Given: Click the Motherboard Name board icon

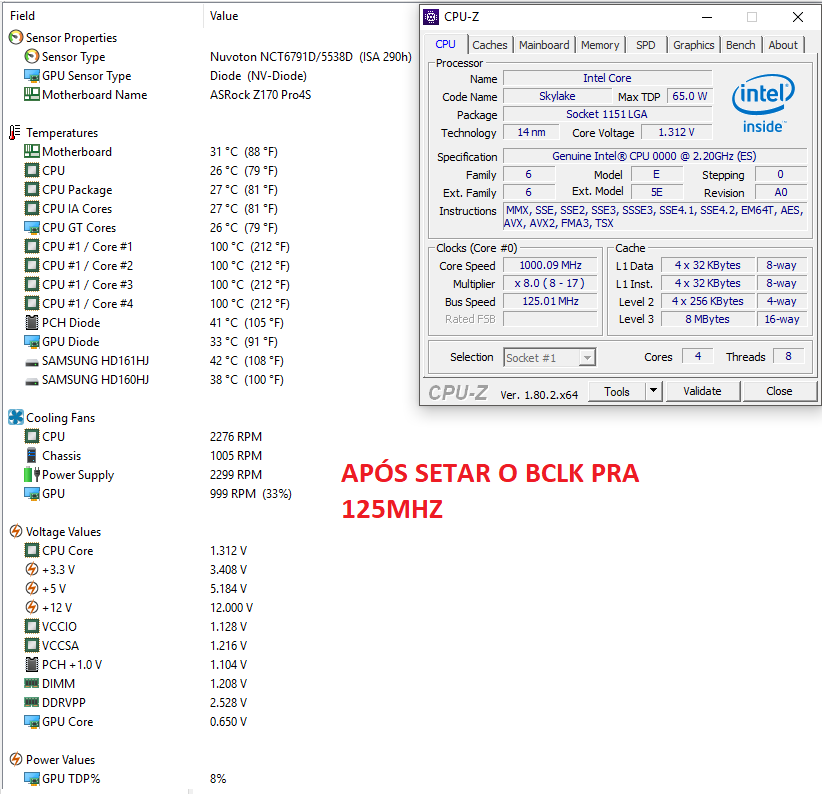Looking at the screenshot, I should point(32,94).
